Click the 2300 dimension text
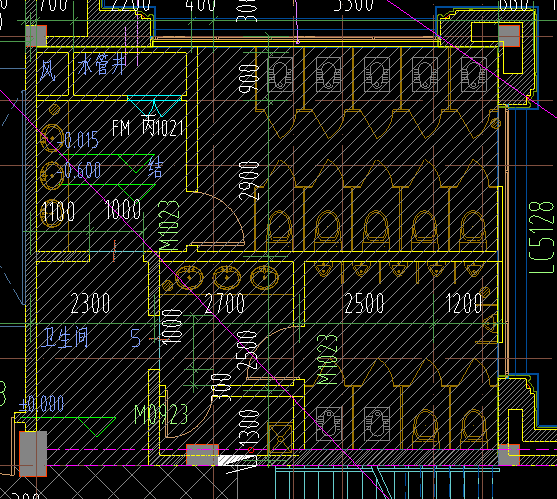The image size is (557, 499). coord(90,303)
